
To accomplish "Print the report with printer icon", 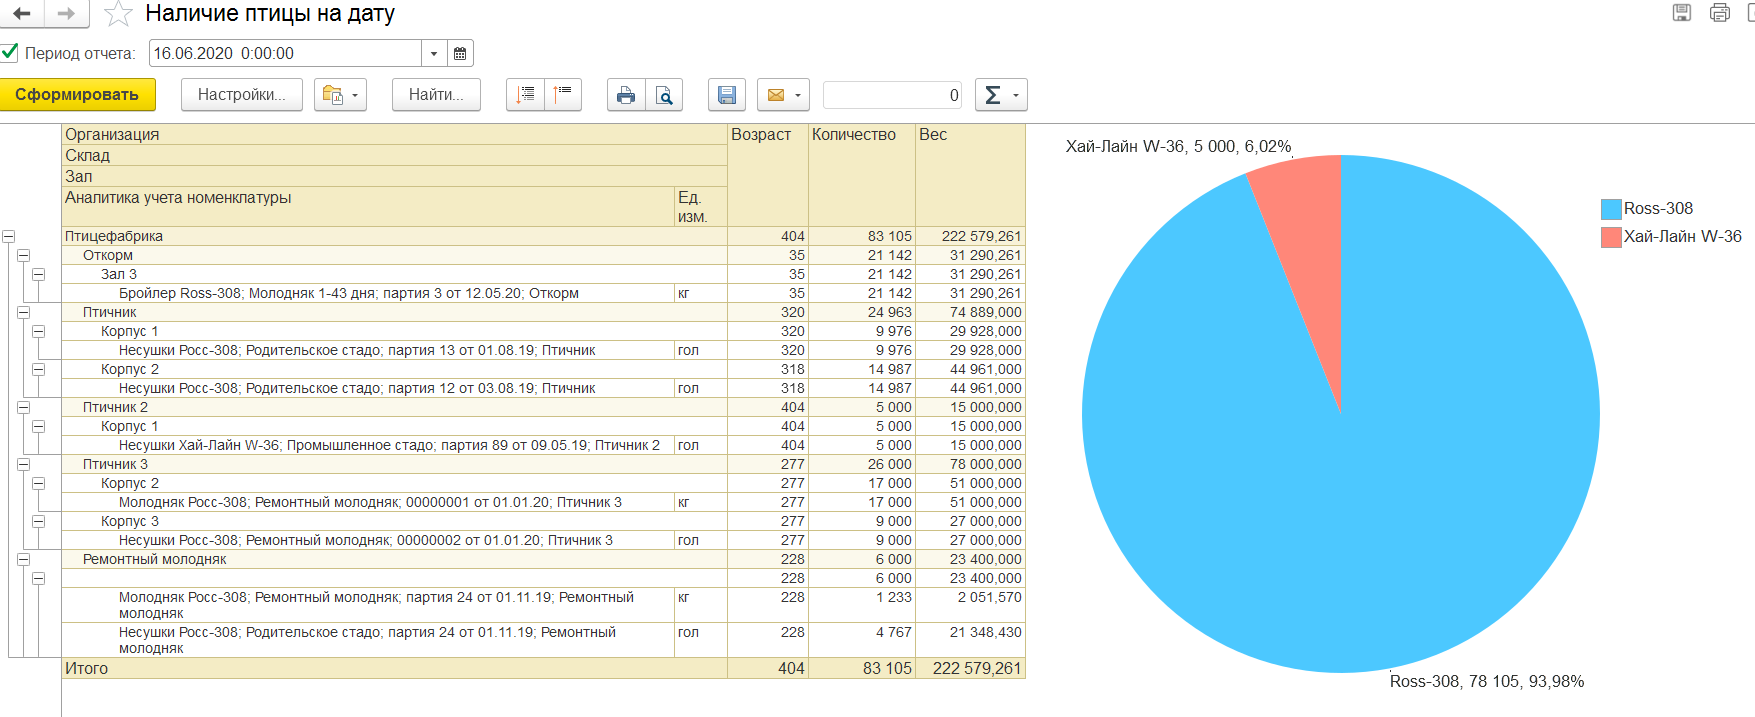I will point(626,95).
